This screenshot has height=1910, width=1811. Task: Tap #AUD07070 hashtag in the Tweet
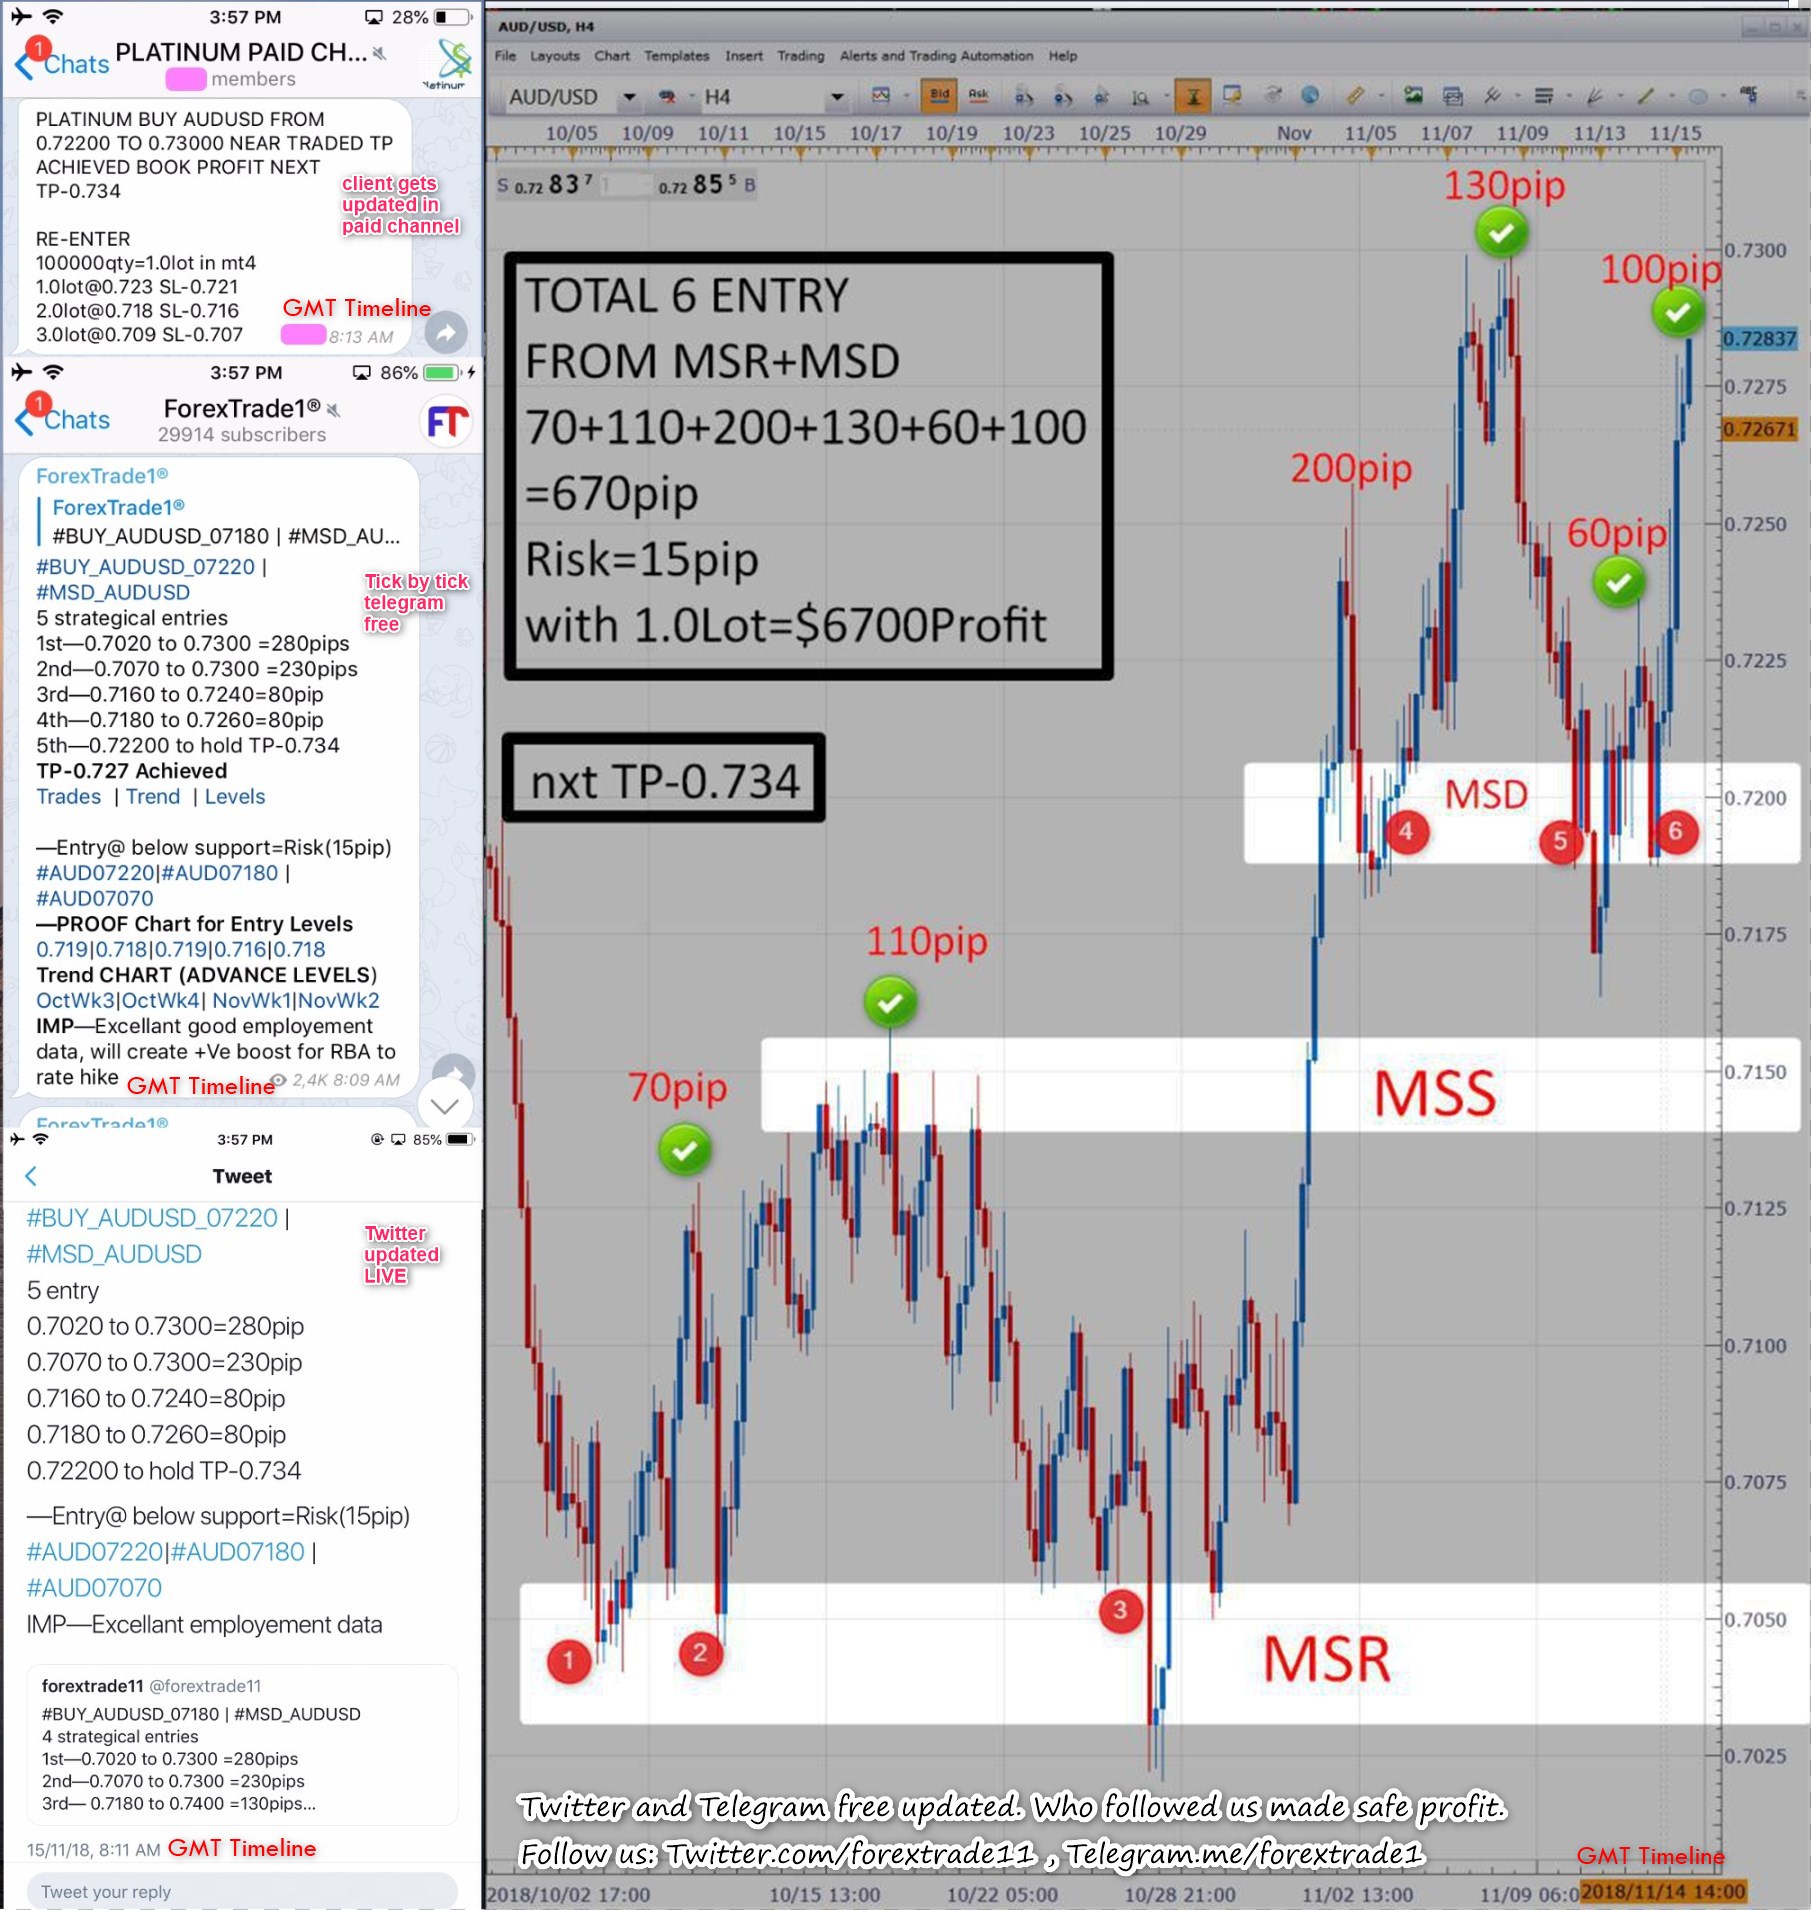point(94,1588)
